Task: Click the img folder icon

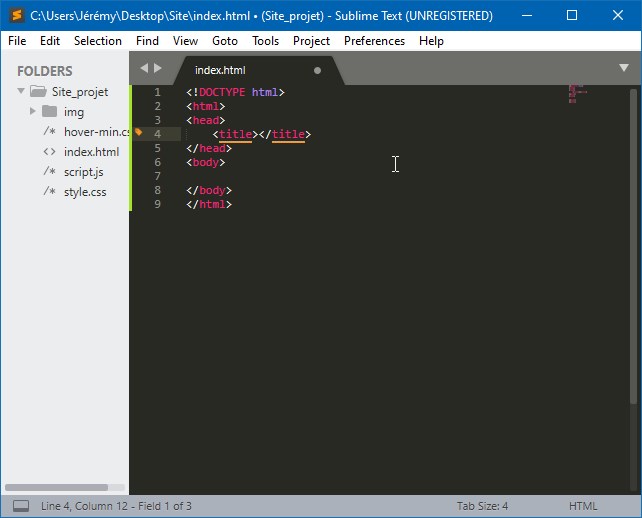Action: click(x=50, y=111)
